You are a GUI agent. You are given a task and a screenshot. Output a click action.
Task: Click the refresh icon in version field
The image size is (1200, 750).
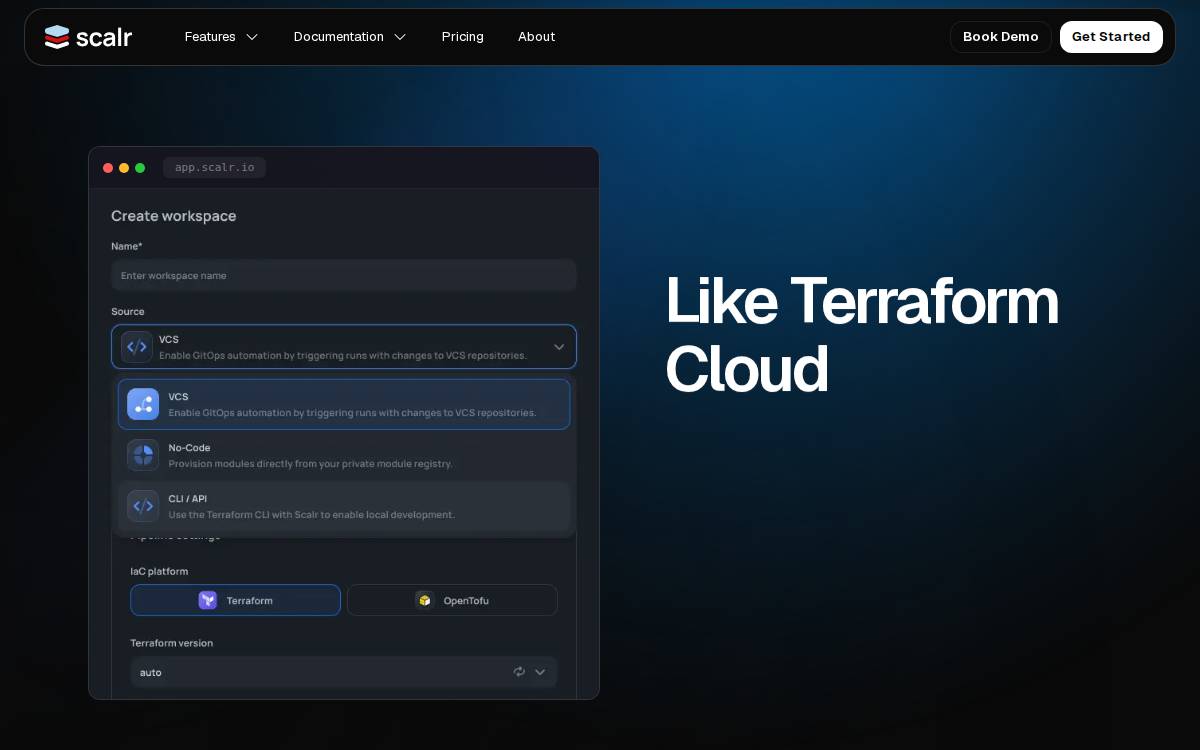click(x=519, y=672)
